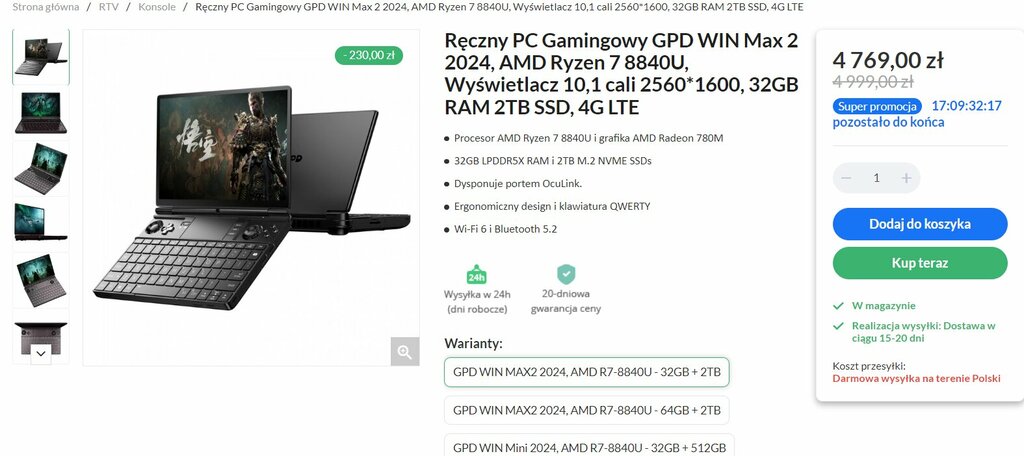Click the 24h shipping icon
This screenshot has height=456, width=1024.
[x=477, y=274]
